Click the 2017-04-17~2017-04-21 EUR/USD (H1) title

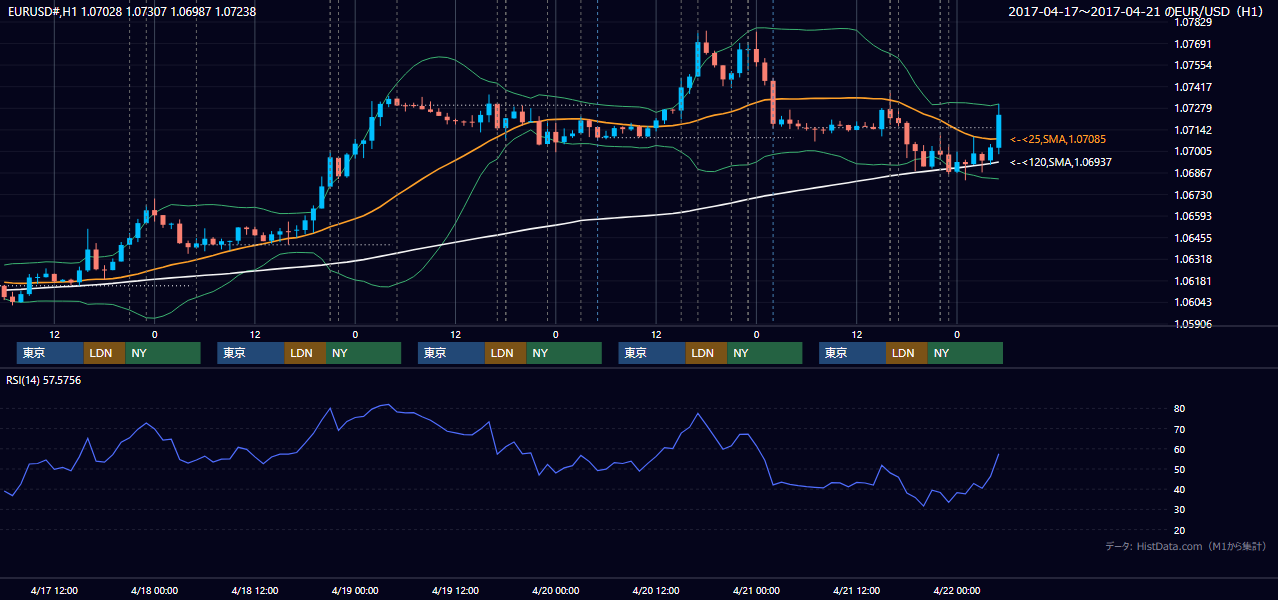tap(1136, 11)
